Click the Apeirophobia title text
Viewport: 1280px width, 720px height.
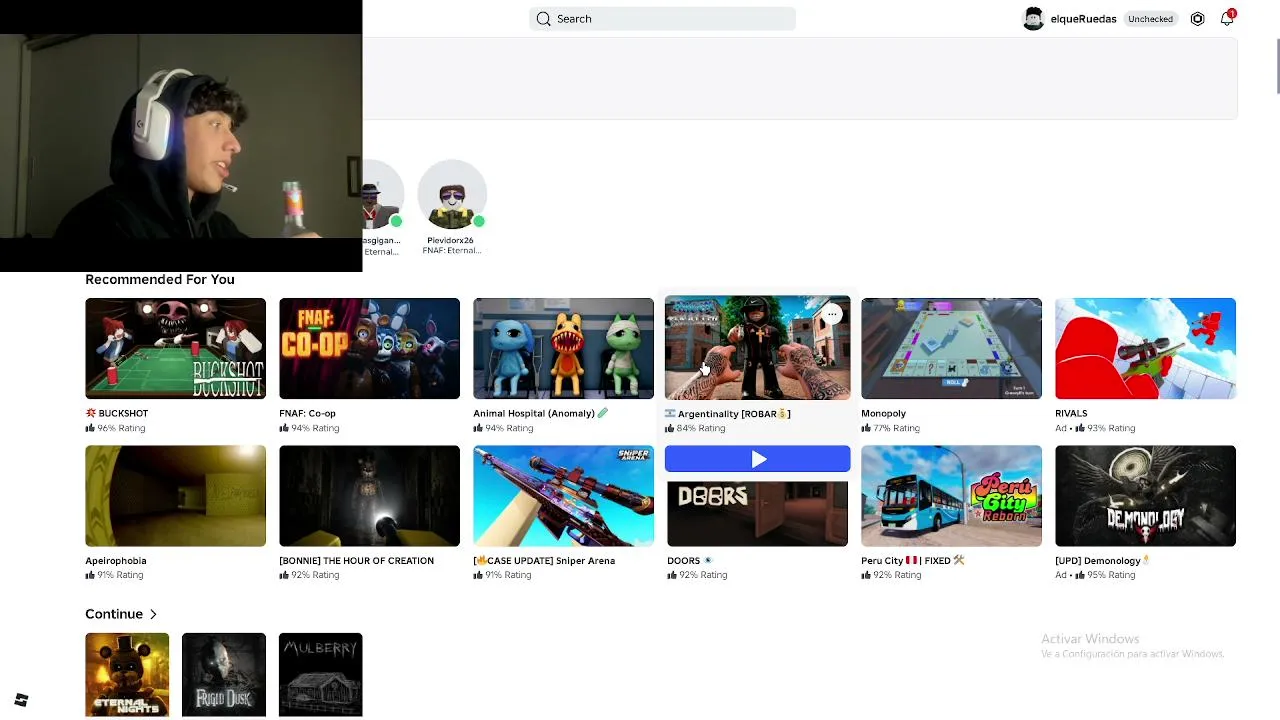click(x=116, y=561)
